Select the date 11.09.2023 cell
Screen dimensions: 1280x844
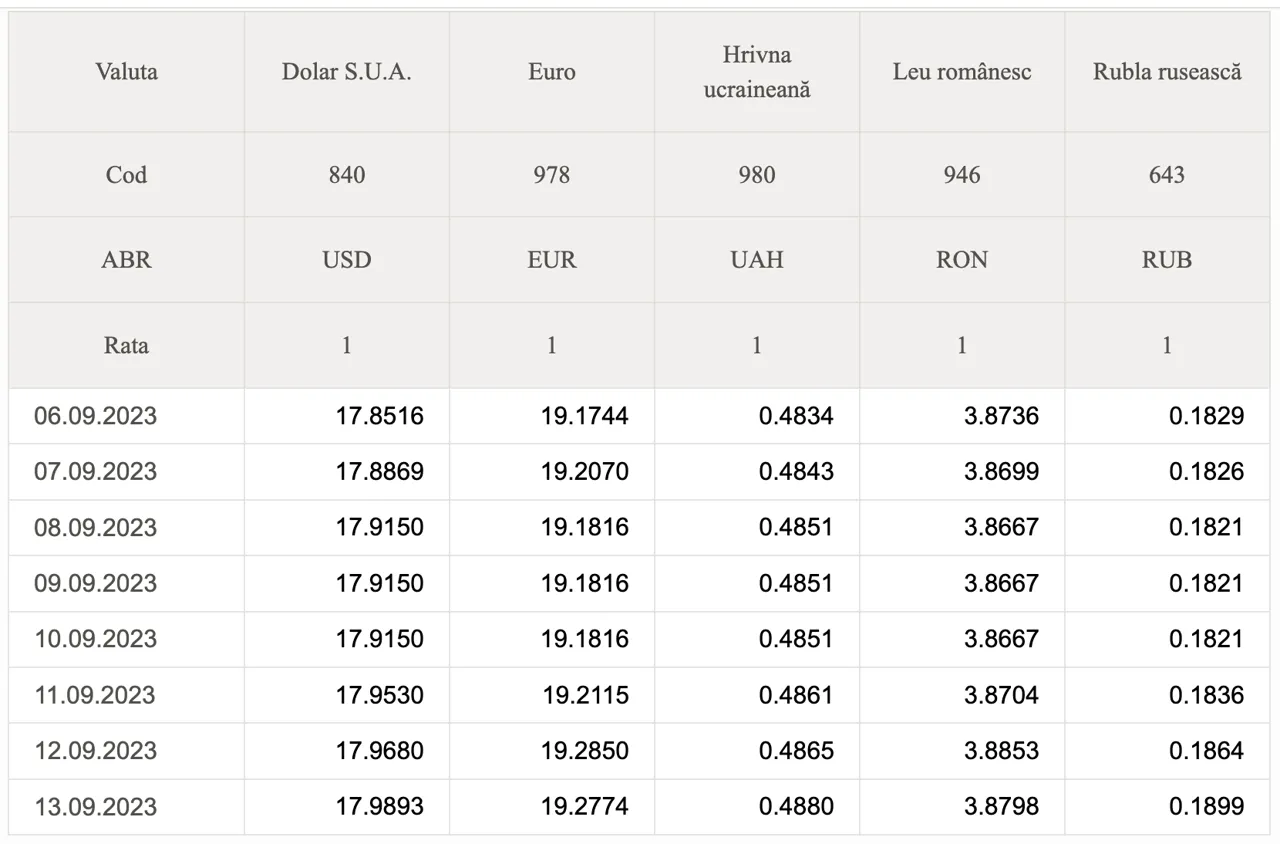(126, 695)
